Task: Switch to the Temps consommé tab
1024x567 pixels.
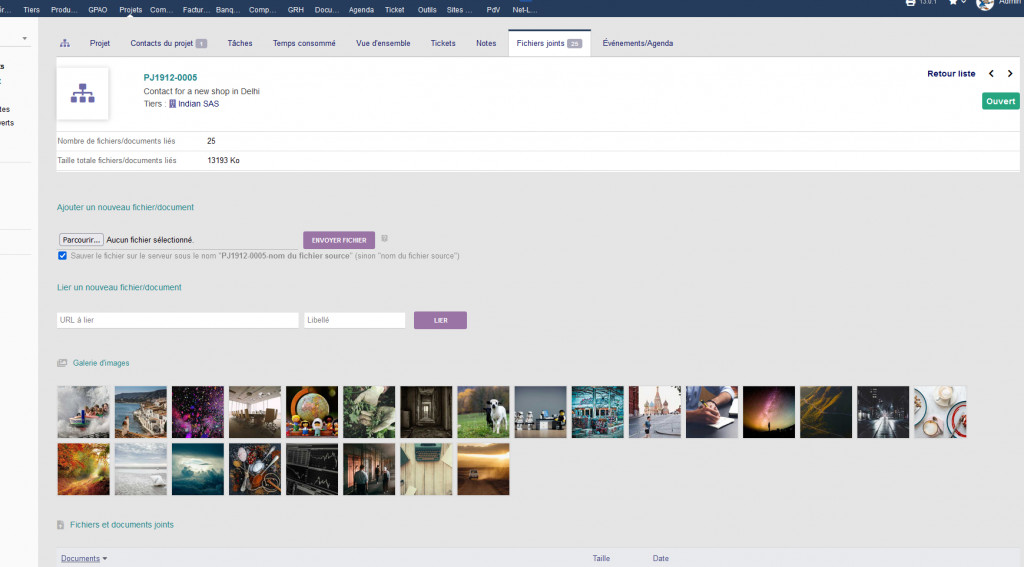Action: point(304,43)
